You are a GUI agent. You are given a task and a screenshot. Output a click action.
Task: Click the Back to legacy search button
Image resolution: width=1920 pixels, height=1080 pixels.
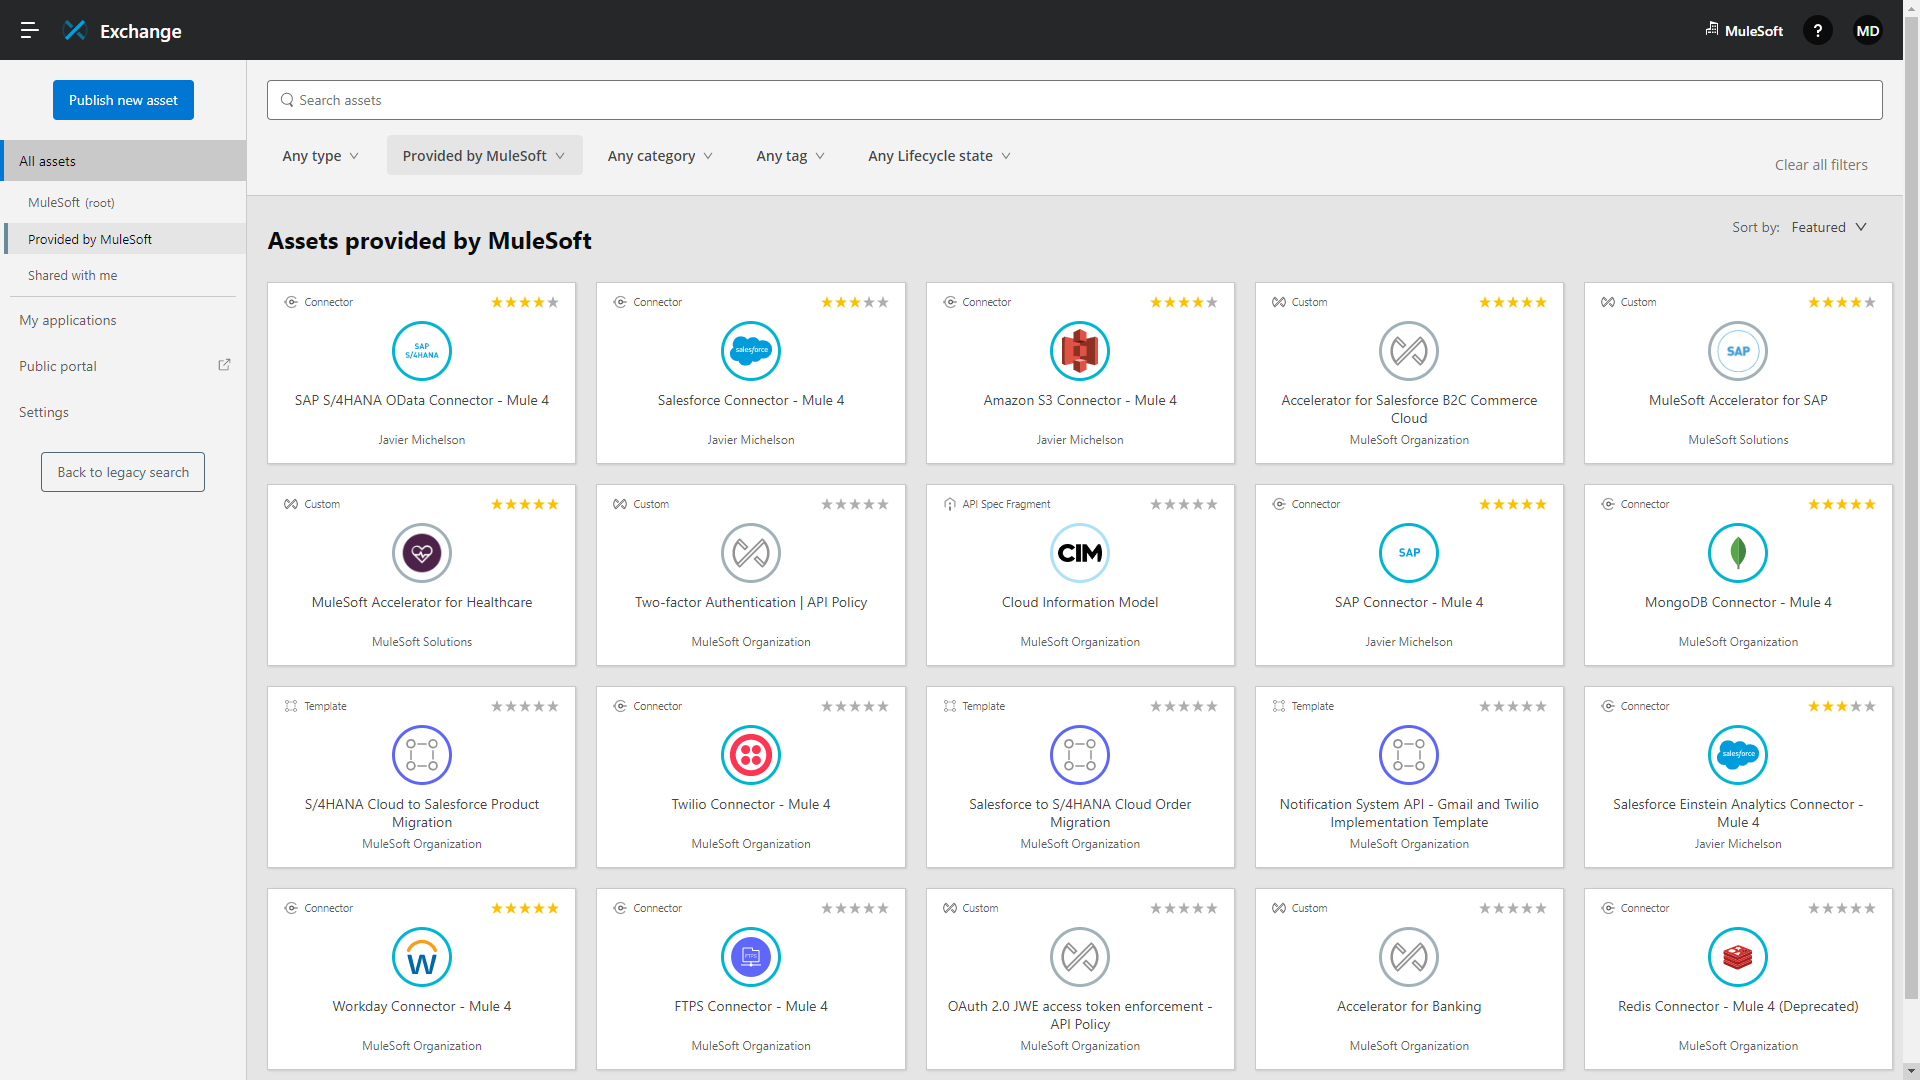(123, 472)
